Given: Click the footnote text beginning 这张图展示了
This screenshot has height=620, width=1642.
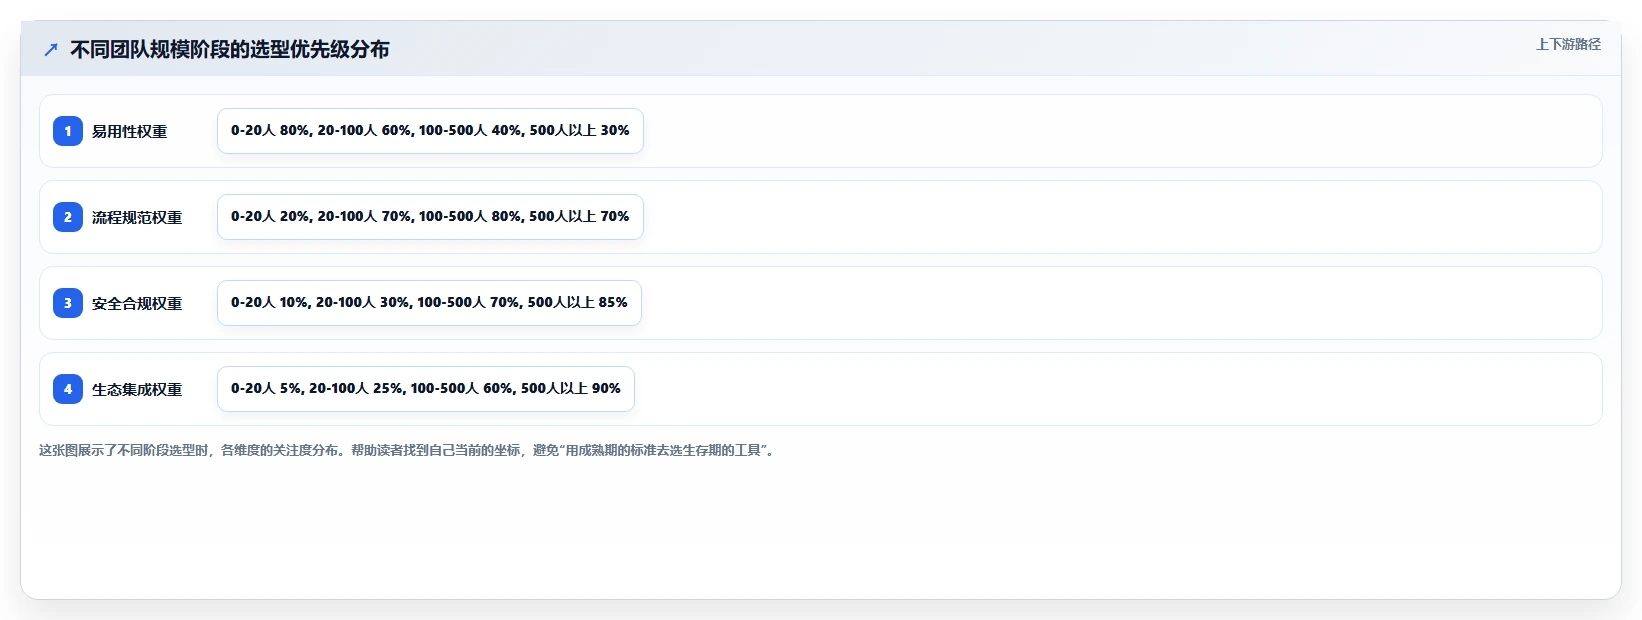Looking at the screenshot, I should [408, 450].
